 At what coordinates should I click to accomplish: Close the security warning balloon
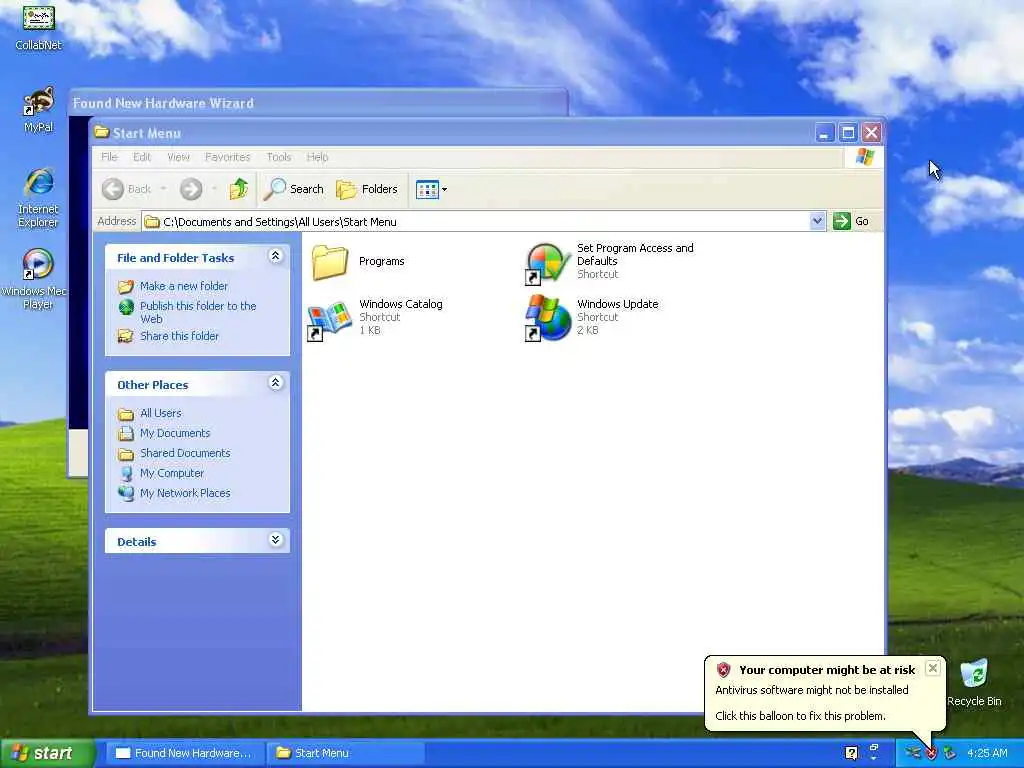933,668
